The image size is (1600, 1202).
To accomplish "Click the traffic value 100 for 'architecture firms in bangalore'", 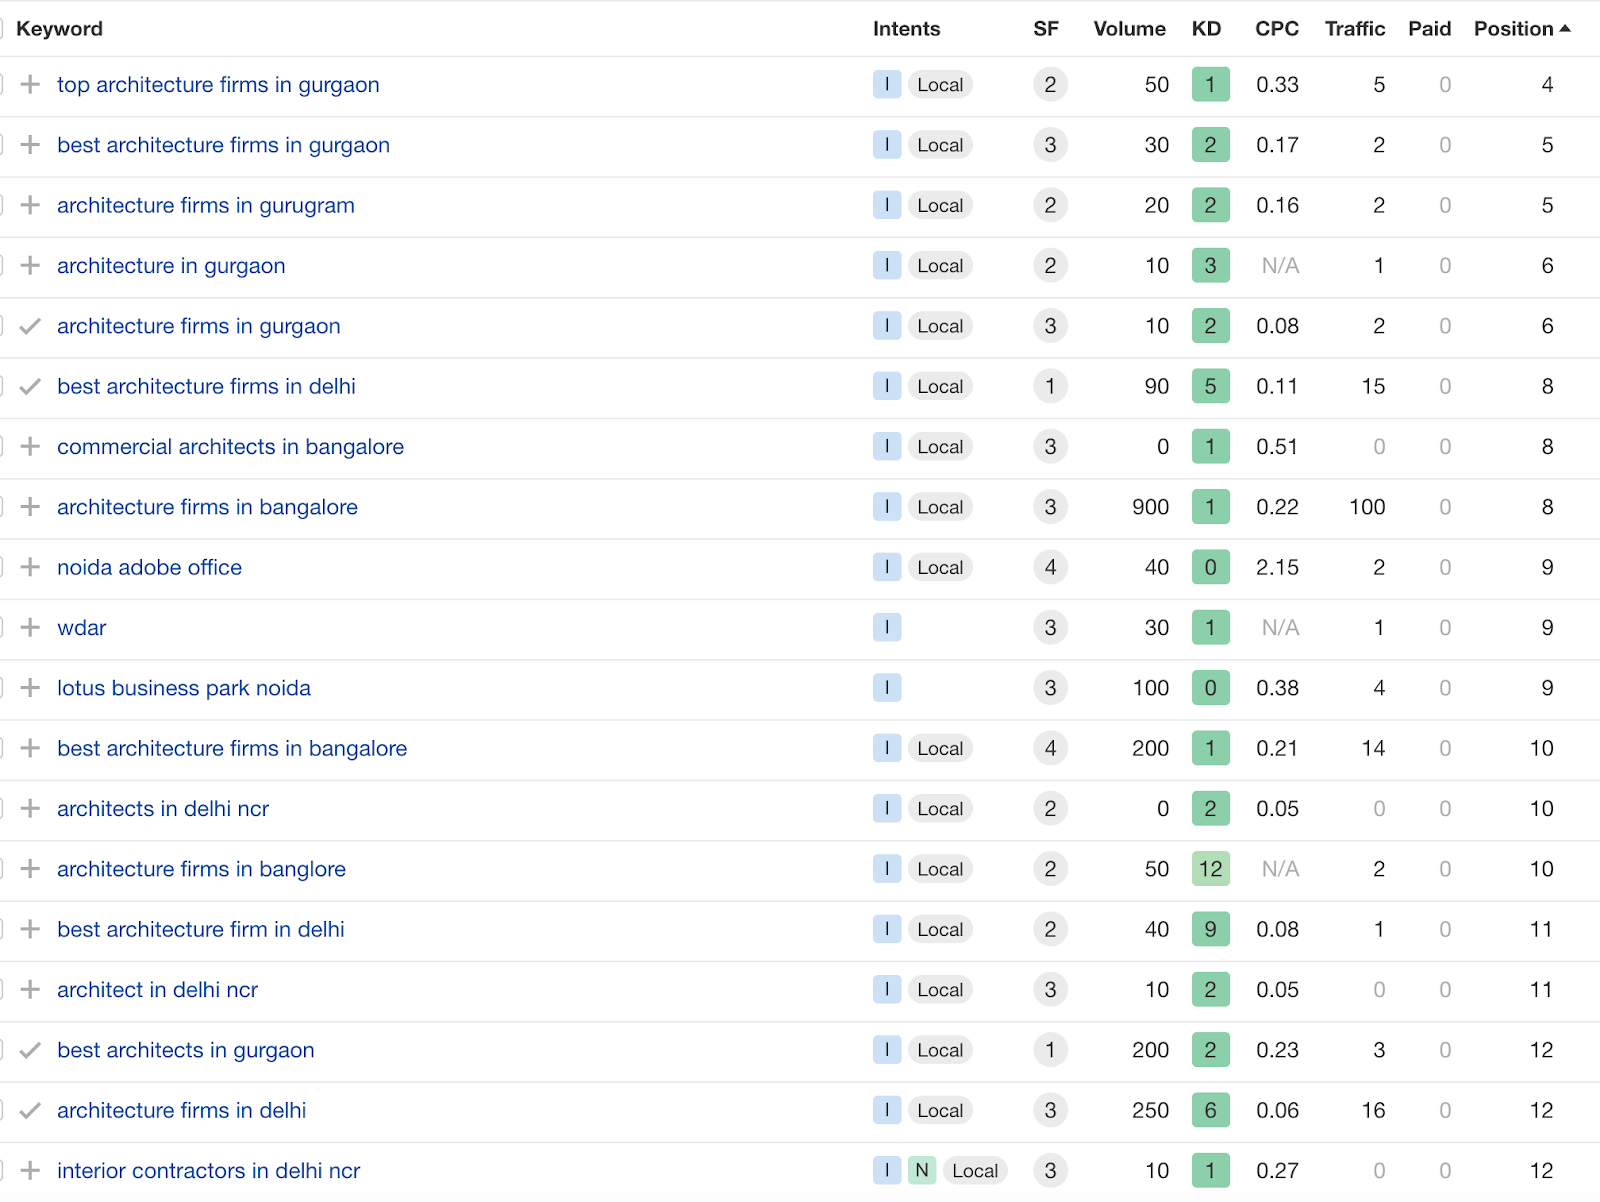I will 1366,507.
